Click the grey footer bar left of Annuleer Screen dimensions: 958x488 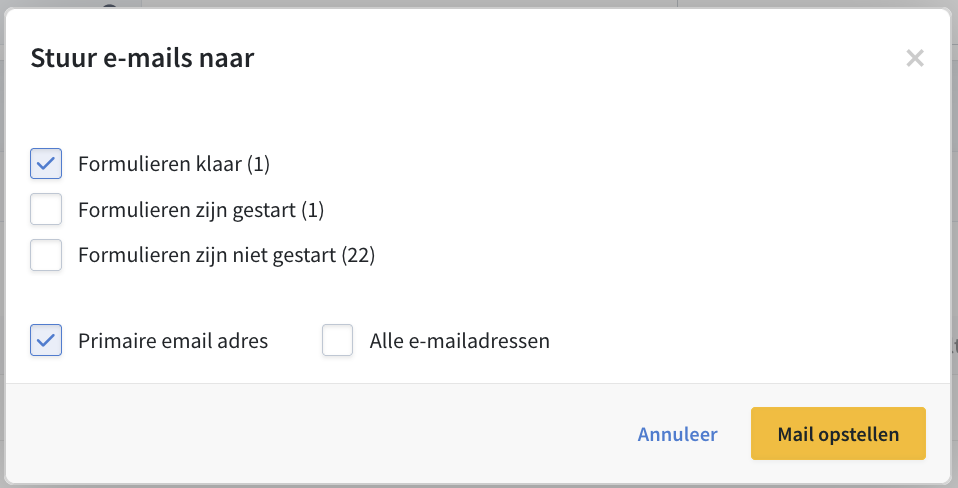pyautogui.click(x=300, y=434)
